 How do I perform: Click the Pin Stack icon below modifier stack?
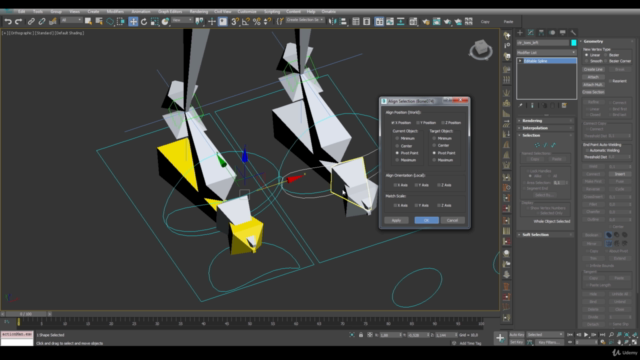click(x=521, y=106)
